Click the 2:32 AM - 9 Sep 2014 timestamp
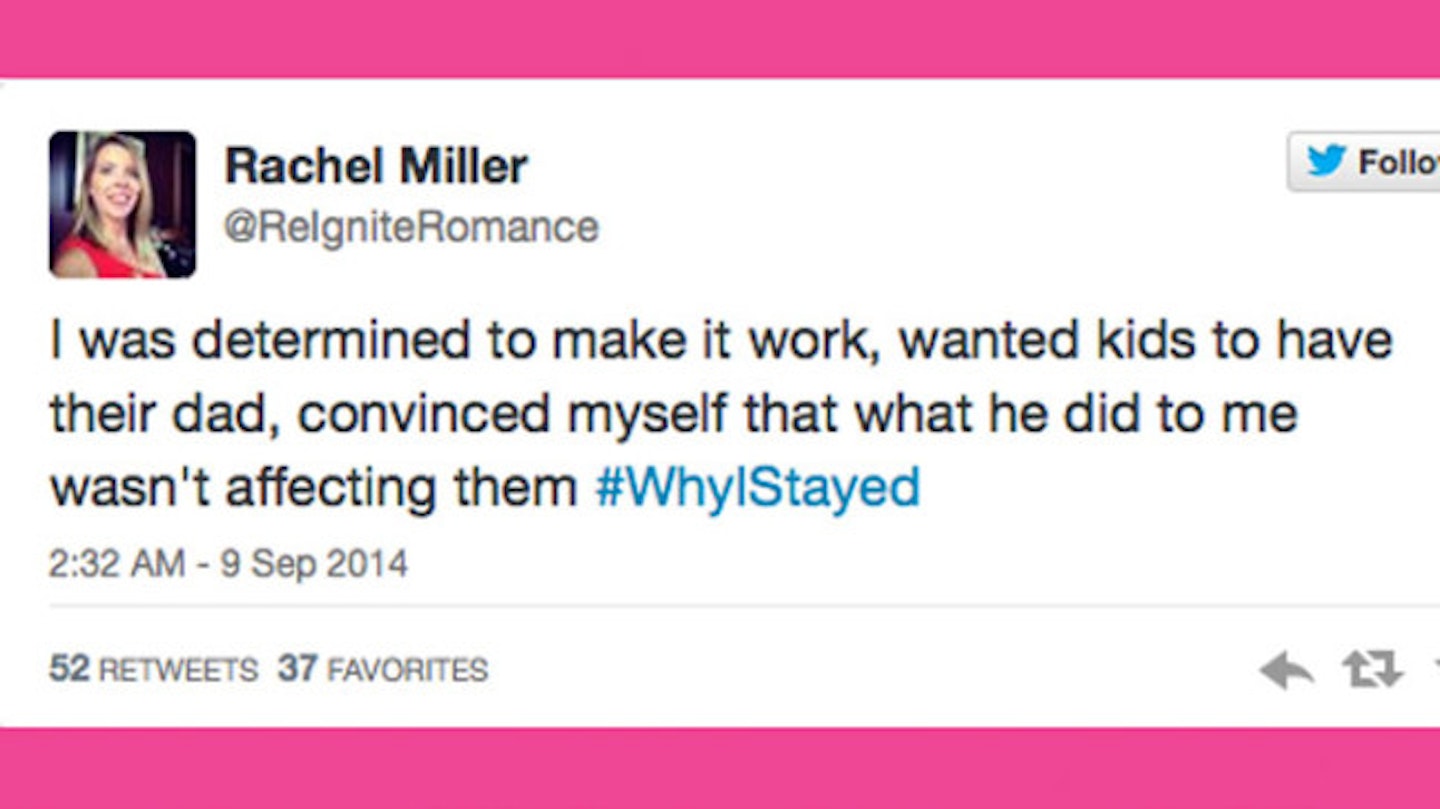 pyautogui.click(x=229, y=563)
